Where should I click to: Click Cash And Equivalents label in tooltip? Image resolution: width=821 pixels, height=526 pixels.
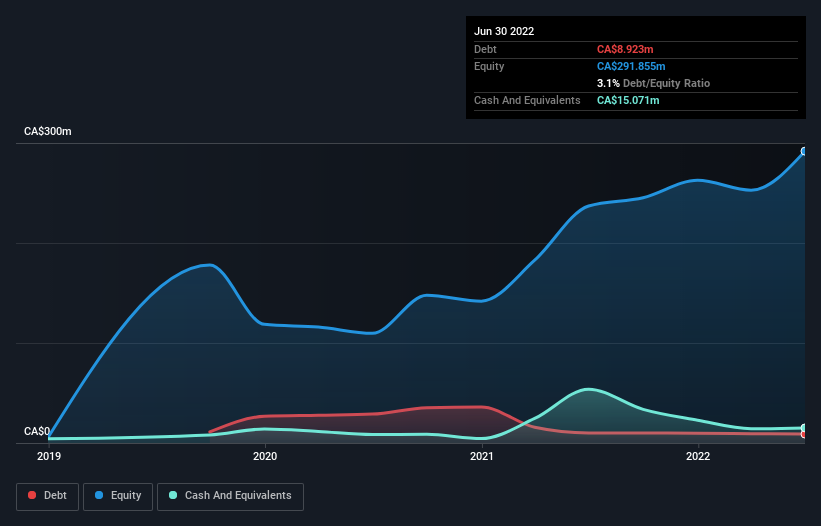(x=527, y=100)
